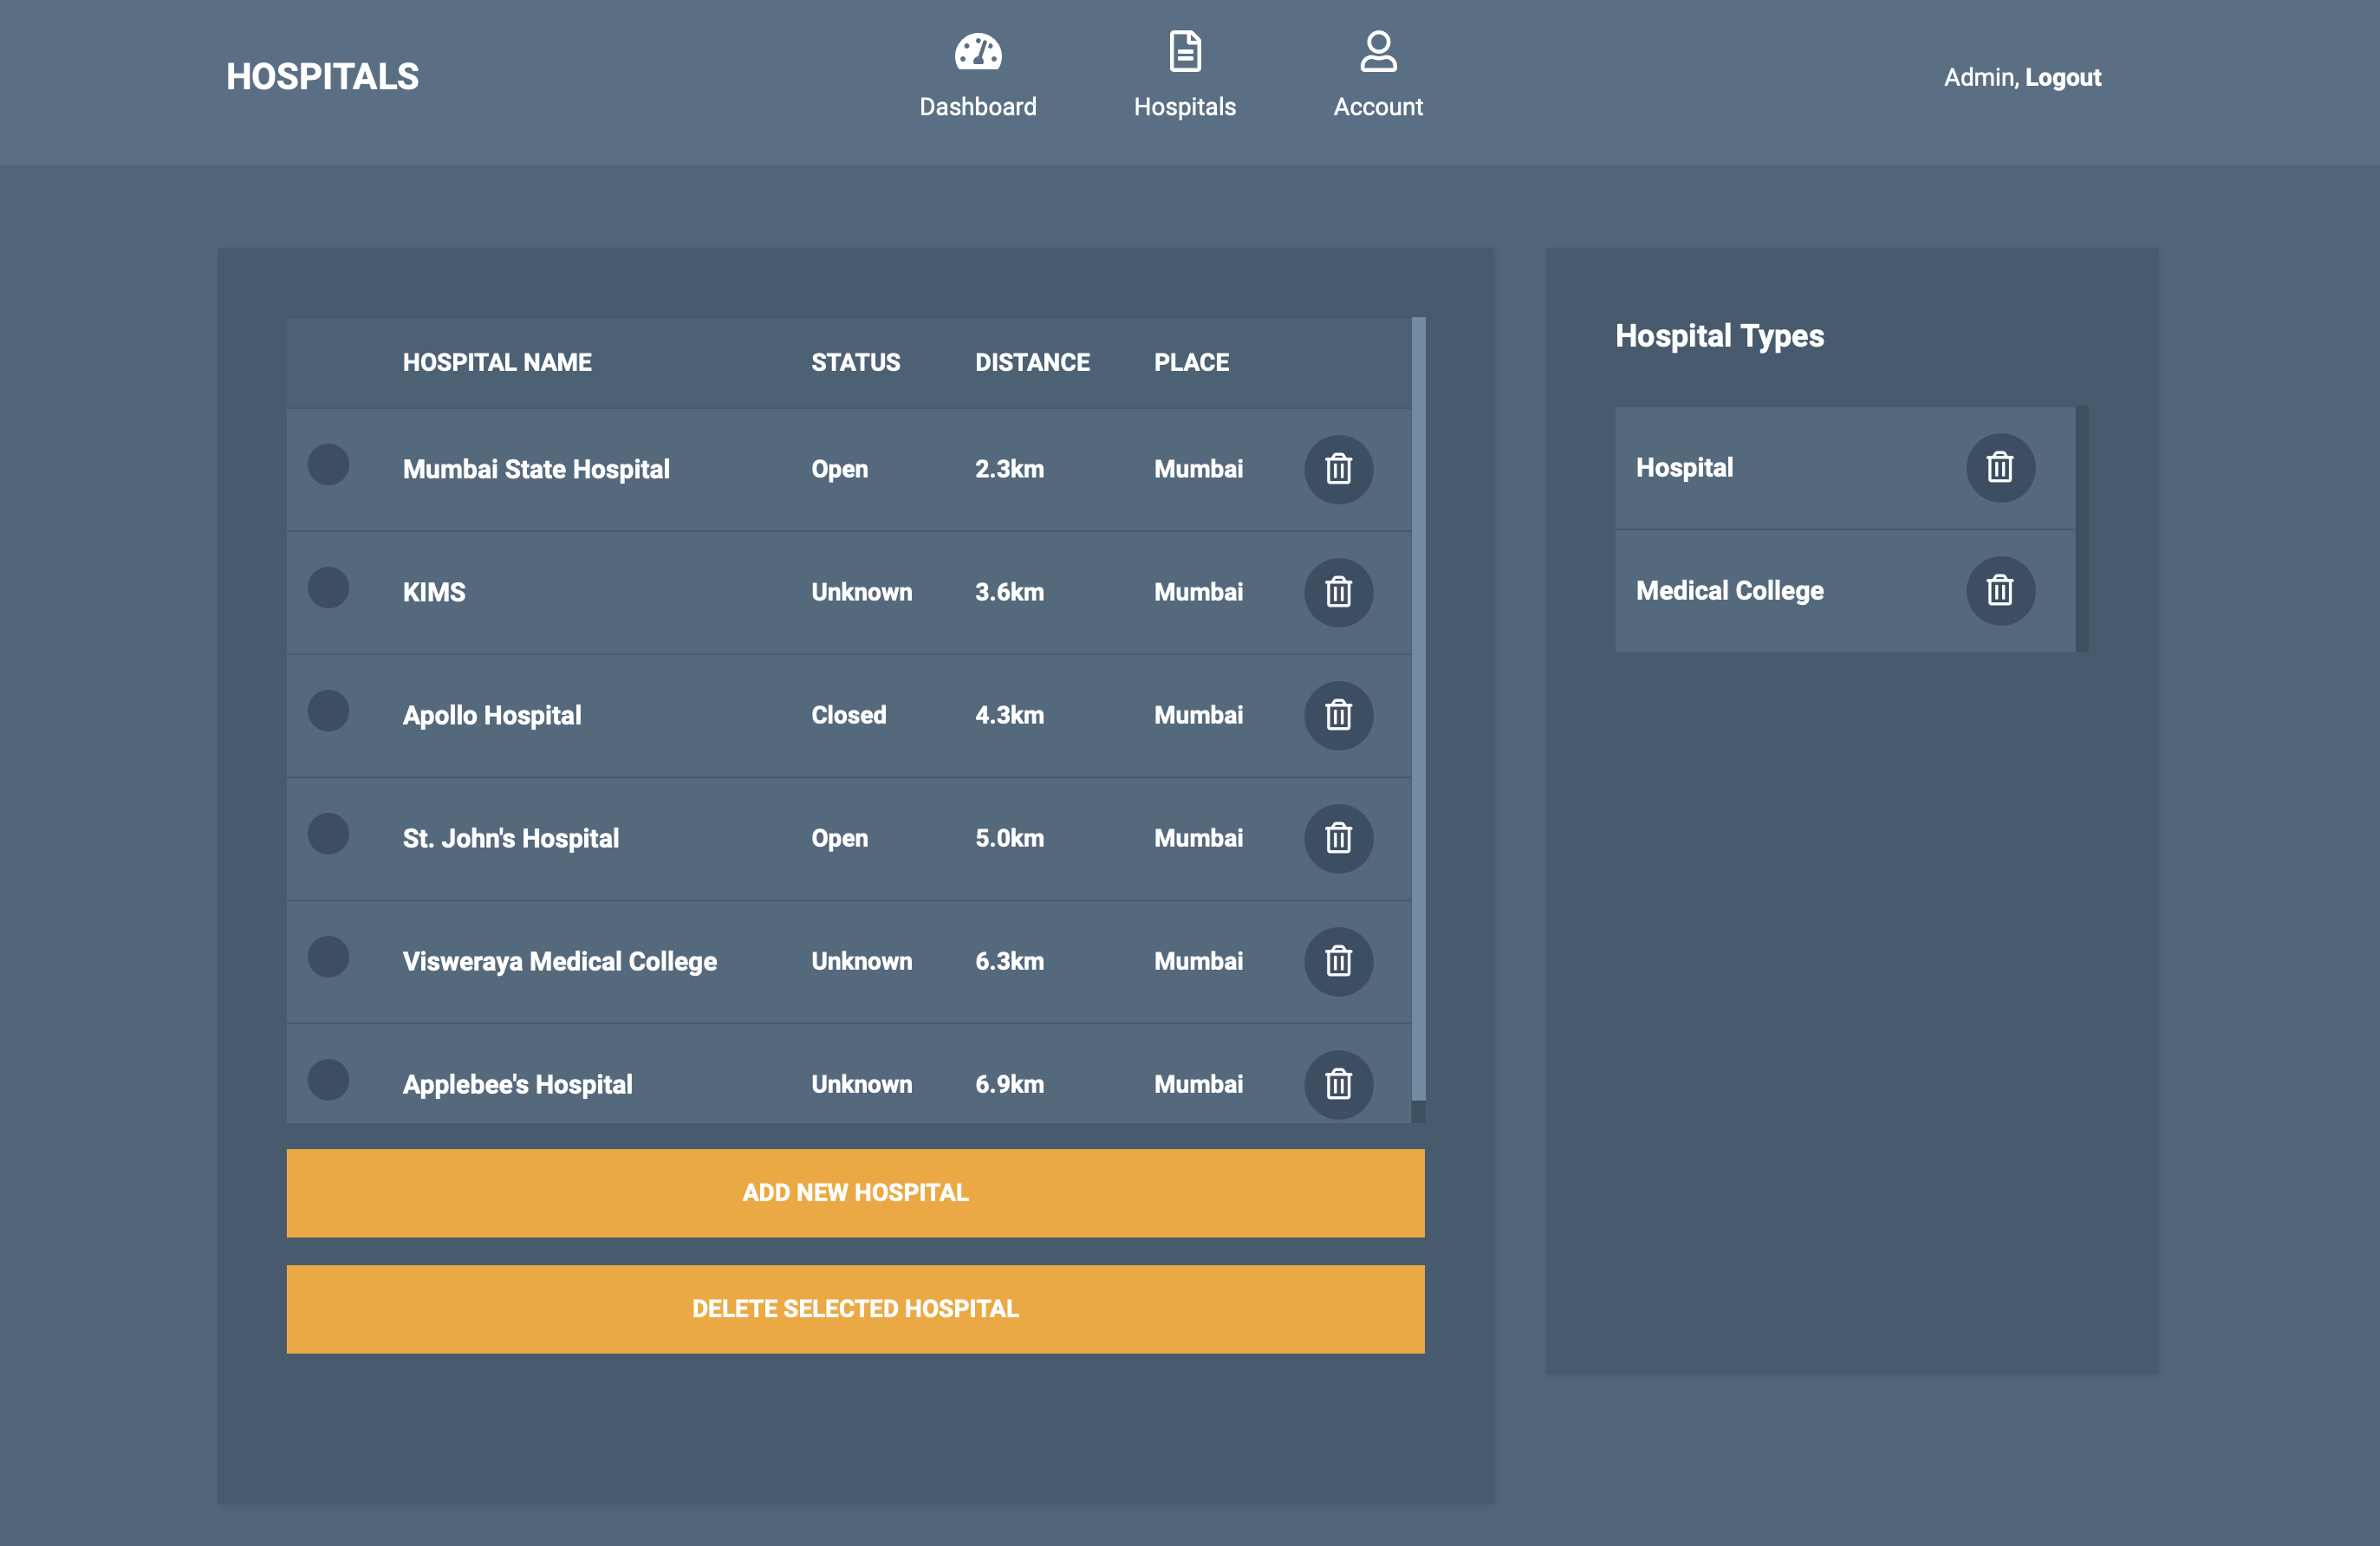Click trash icon in KIMS row
The width and height of the screenshot is (2380, 1546).
tap(1338, 592)
